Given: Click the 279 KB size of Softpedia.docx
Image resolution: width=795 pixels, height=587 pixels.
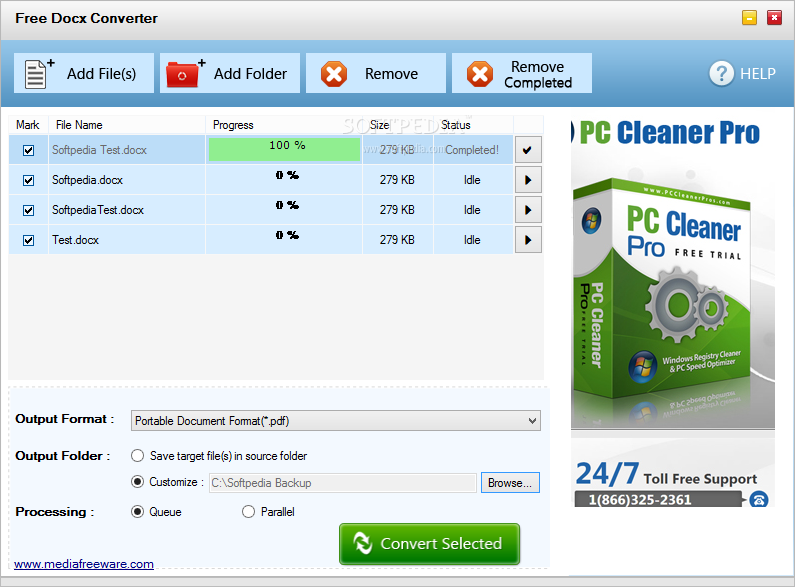Looking at the screenshot, I should click(397, 180).
